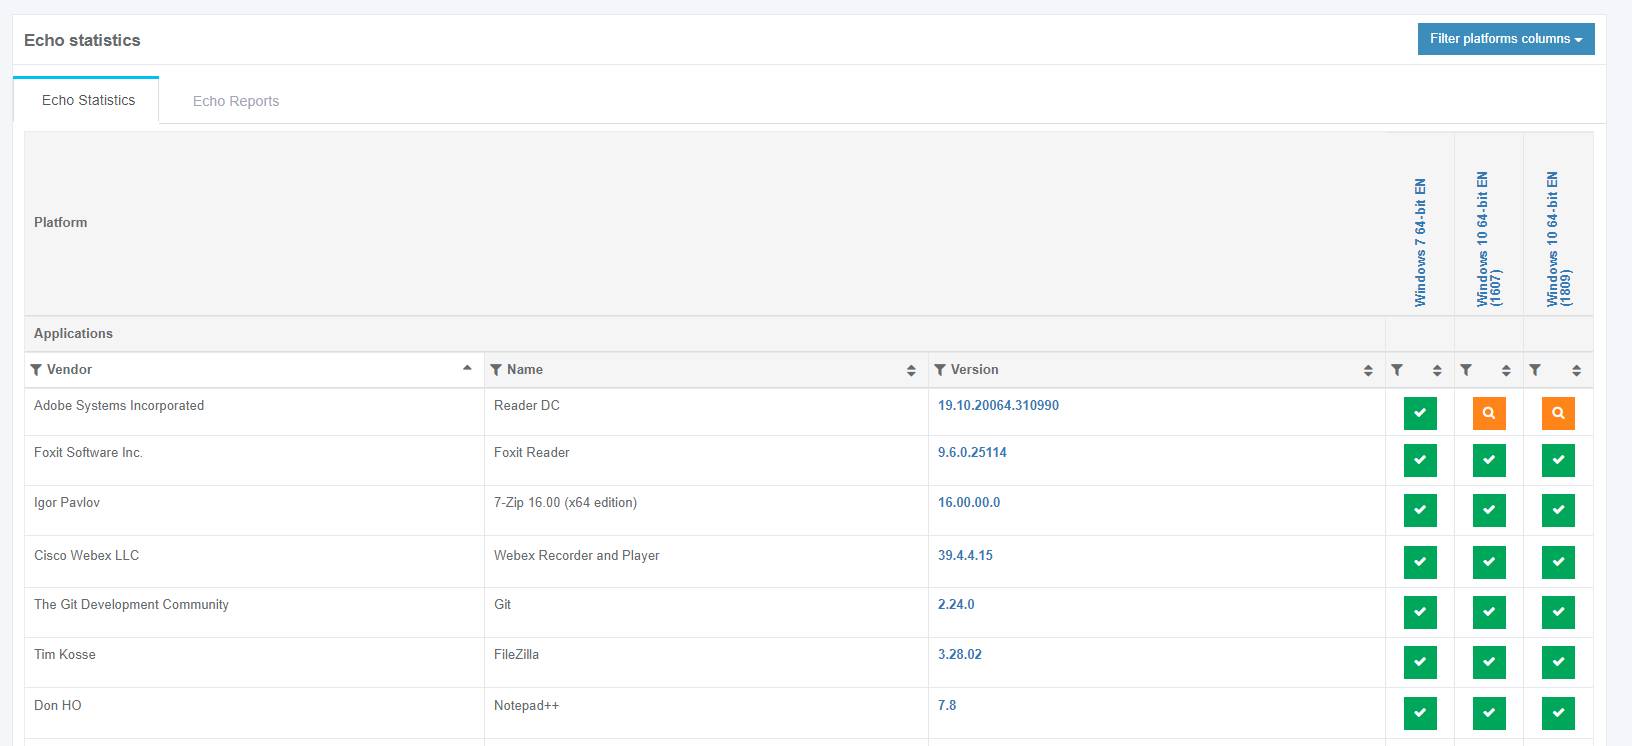The height and width of the screenshot is (746, 1632).
Task: Switch to Echo Reports tab
Action: (x=236, y=101)
